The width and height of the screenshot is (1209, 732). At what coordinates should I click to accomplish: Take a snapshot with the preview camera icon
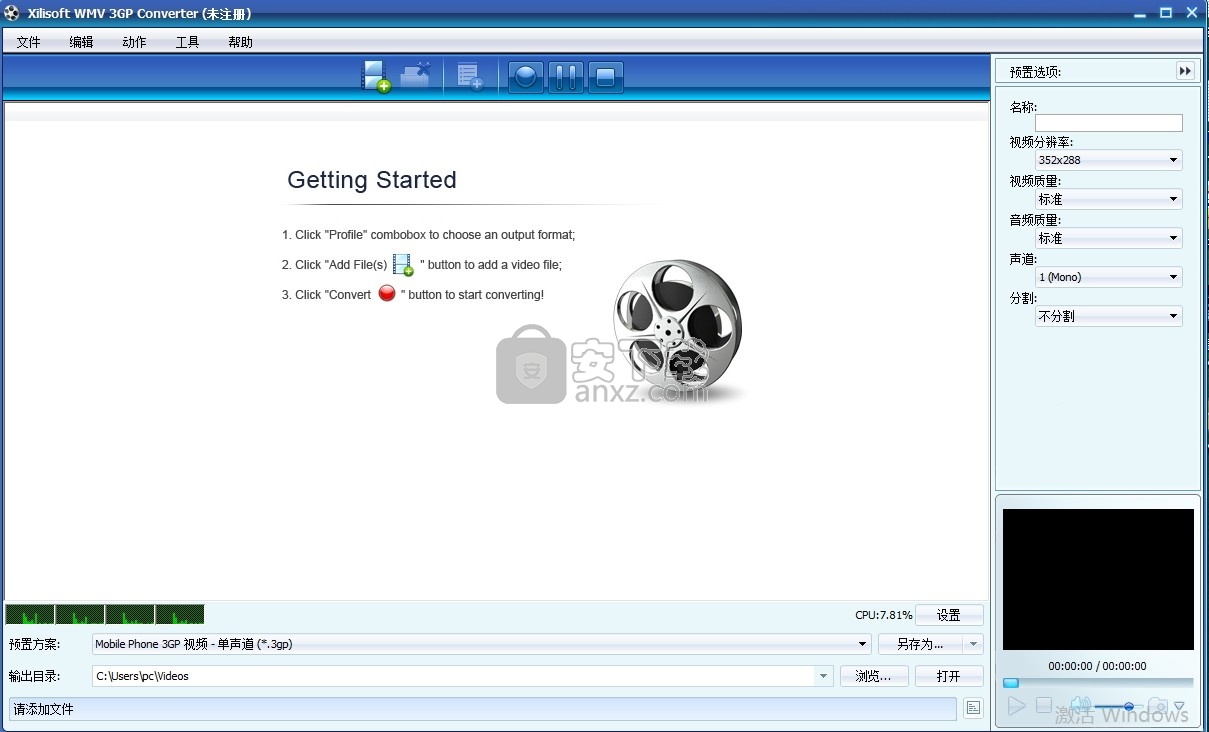click(1157, 706)
